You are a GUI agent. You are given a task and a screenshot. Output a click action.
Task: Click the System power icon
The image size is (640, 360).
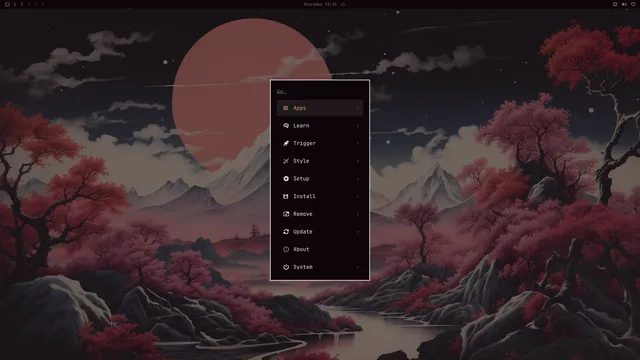(x=286, y=267)
